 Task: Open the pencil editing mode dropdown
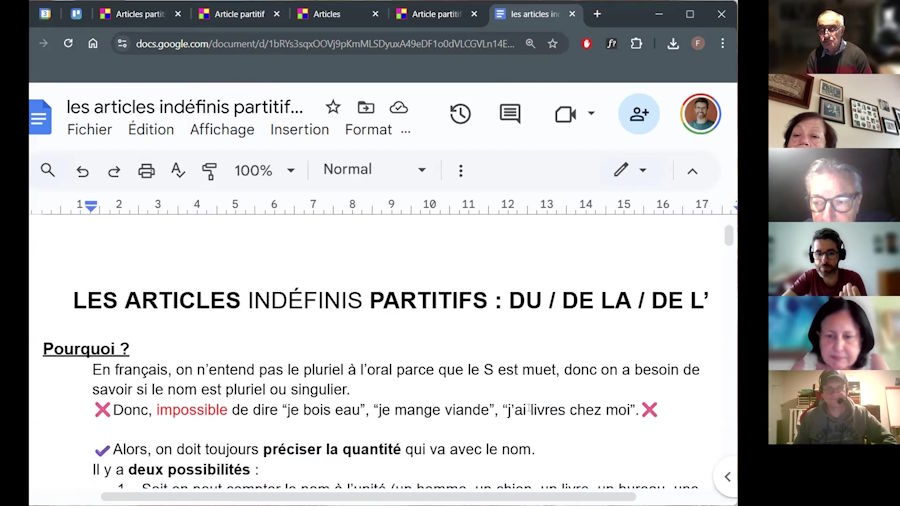point(629,170)
